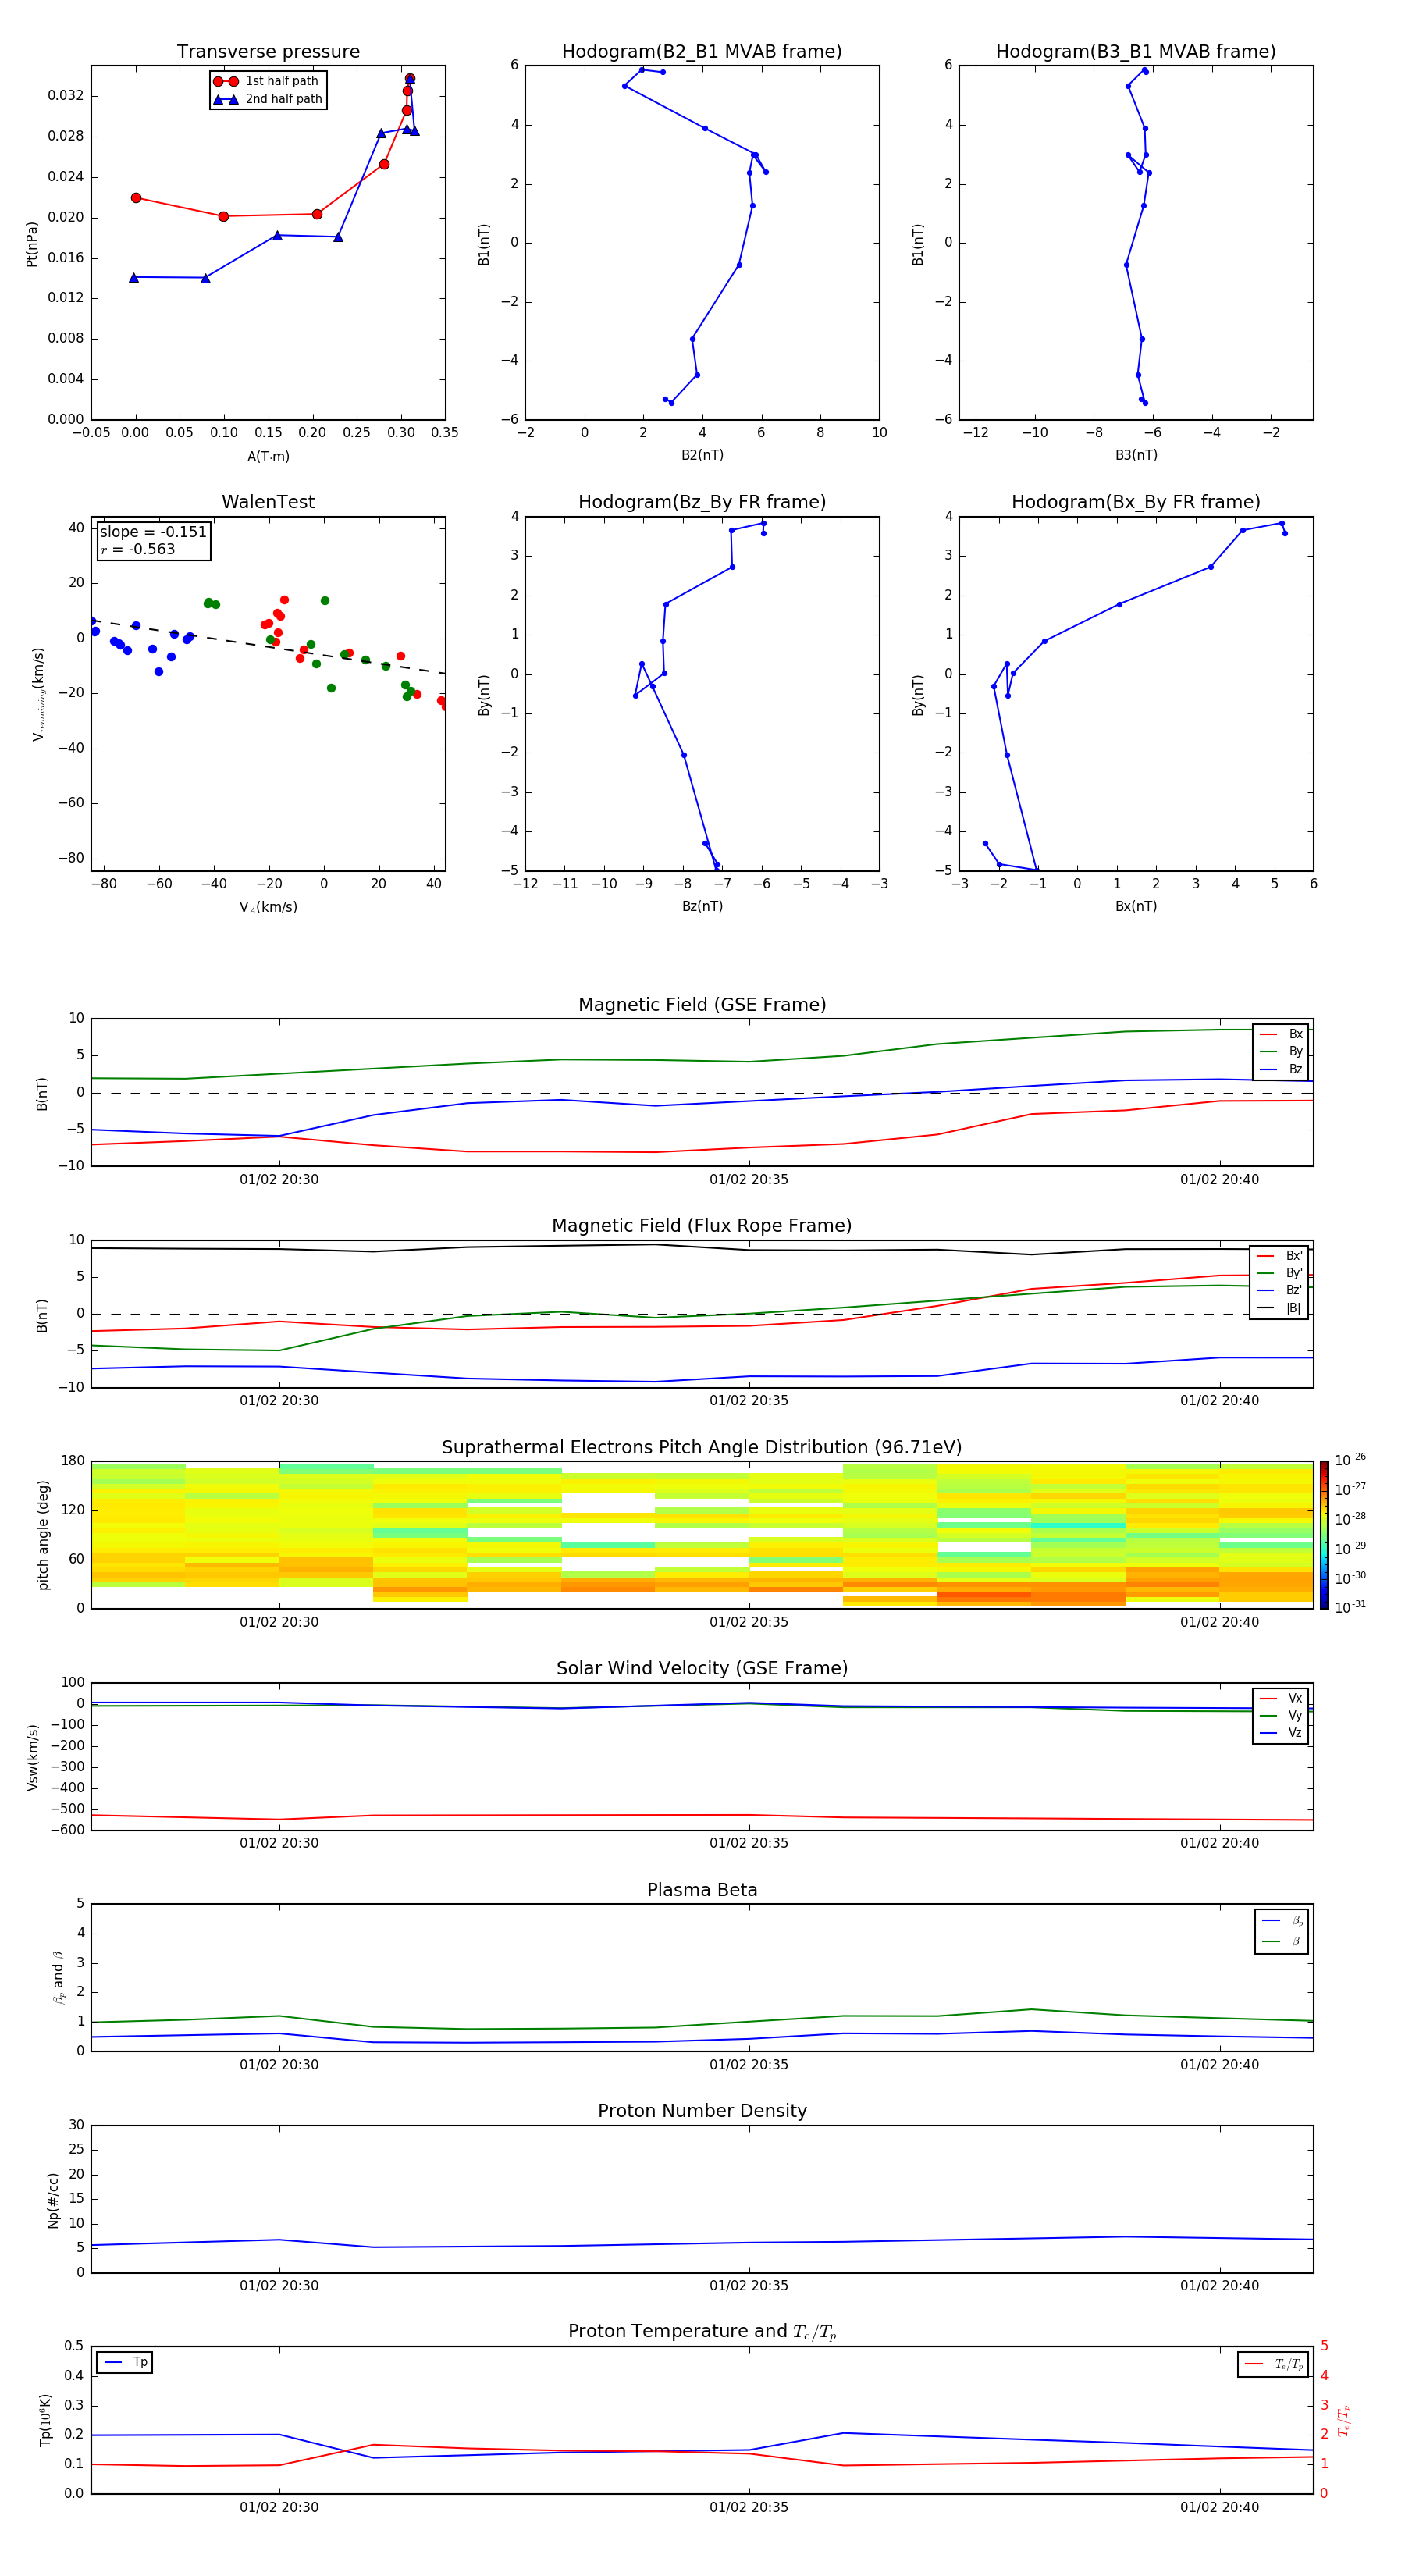Click the beta legend box in Plasma Beta
1405x2576 pixels.
[1281, 1931]
